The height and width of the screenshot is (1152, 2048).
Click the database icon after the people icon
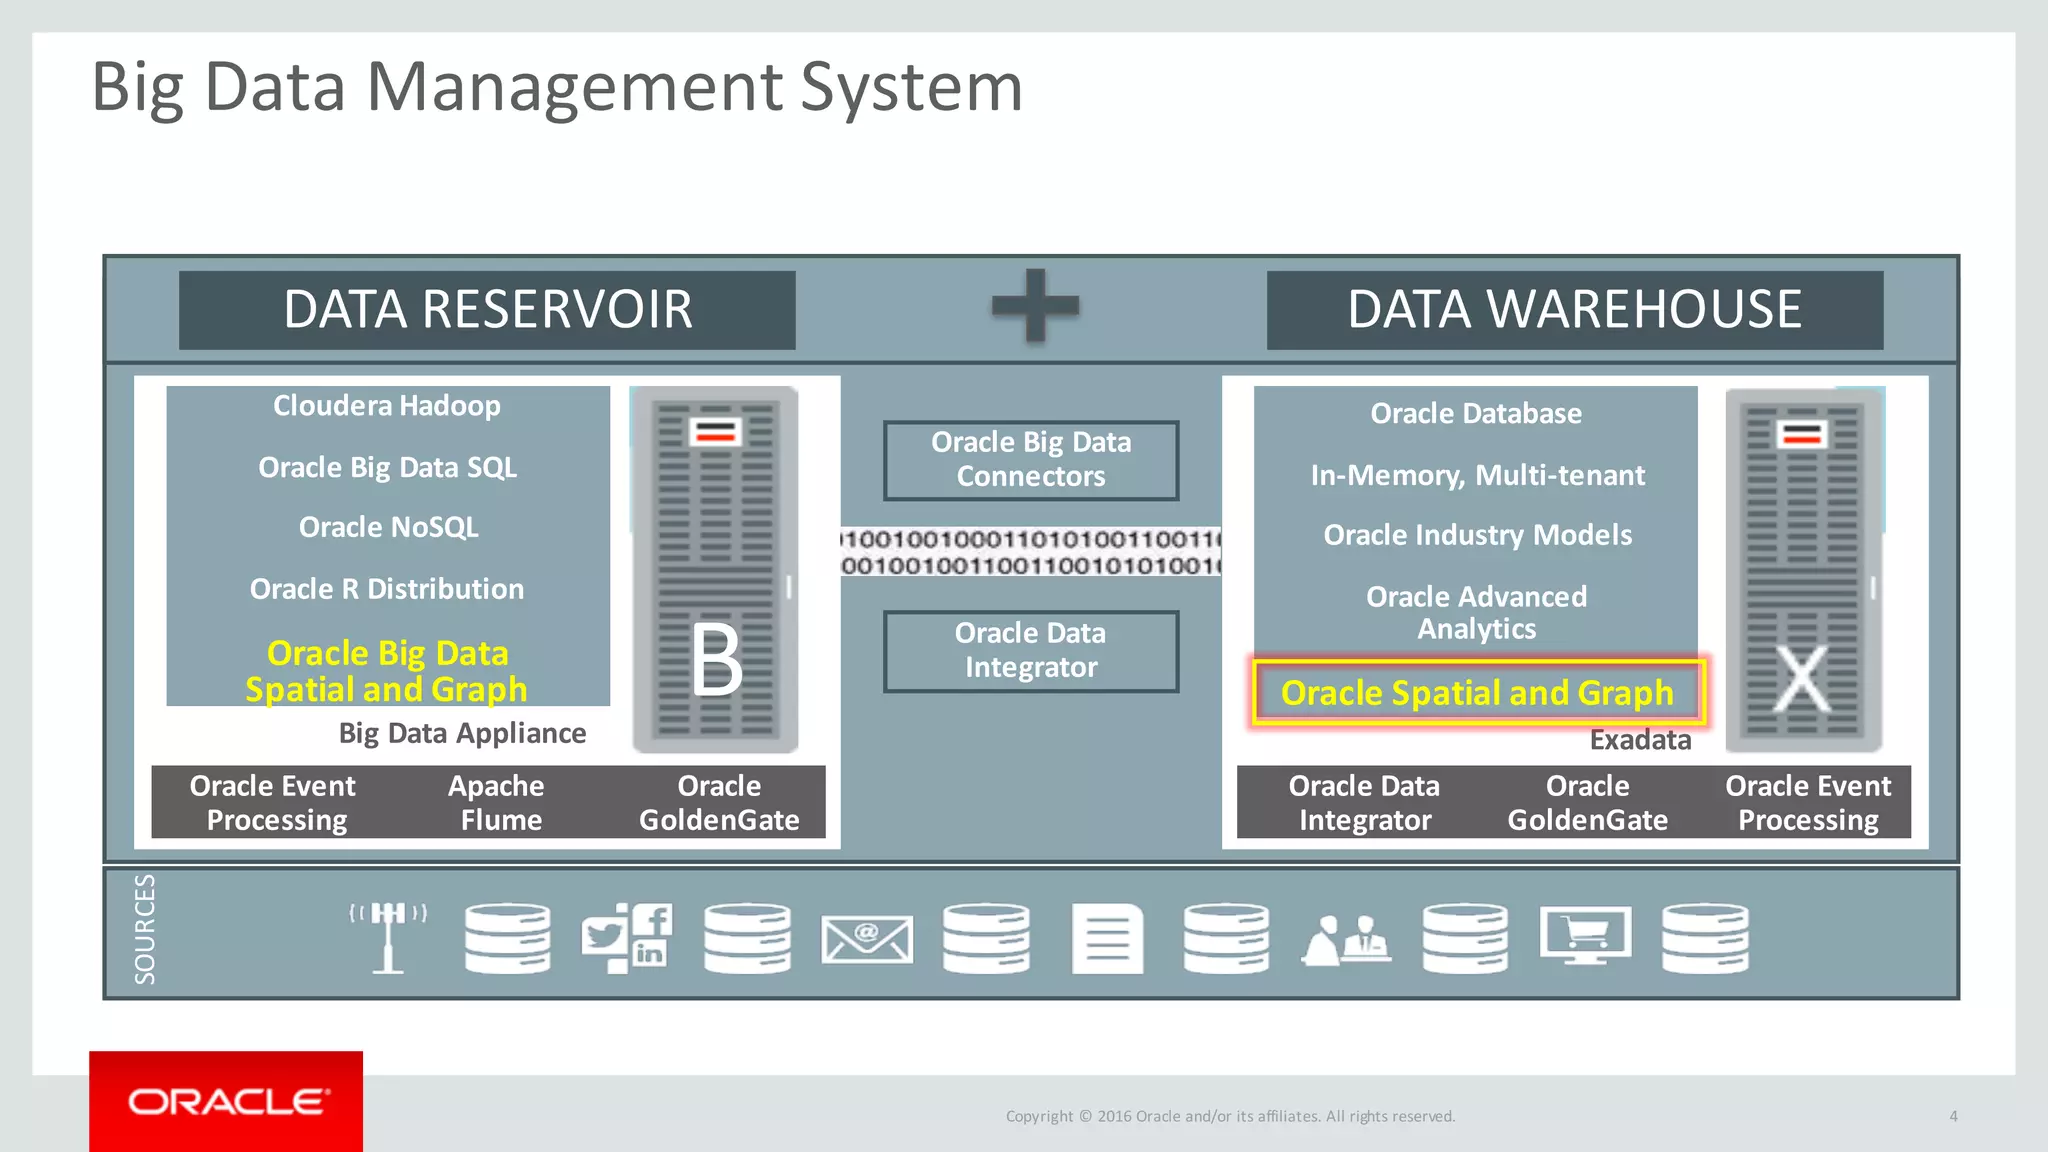pyautogui.click(x=1465, y=938)
